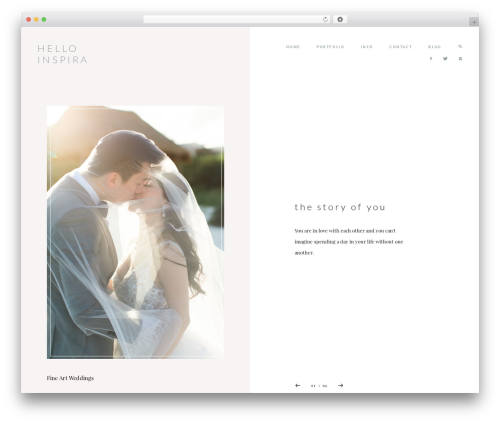The height and width of the screenshot is (423, 500).
Task: Click the Hello Inspira site logo
Action: click(x=62, y=54)
